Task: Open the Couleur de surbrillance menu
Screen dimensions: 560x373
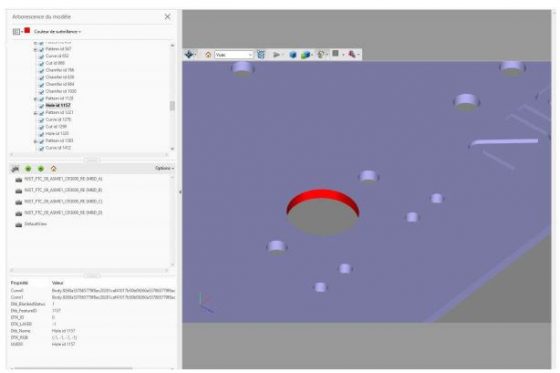Action: pos(57,31)
